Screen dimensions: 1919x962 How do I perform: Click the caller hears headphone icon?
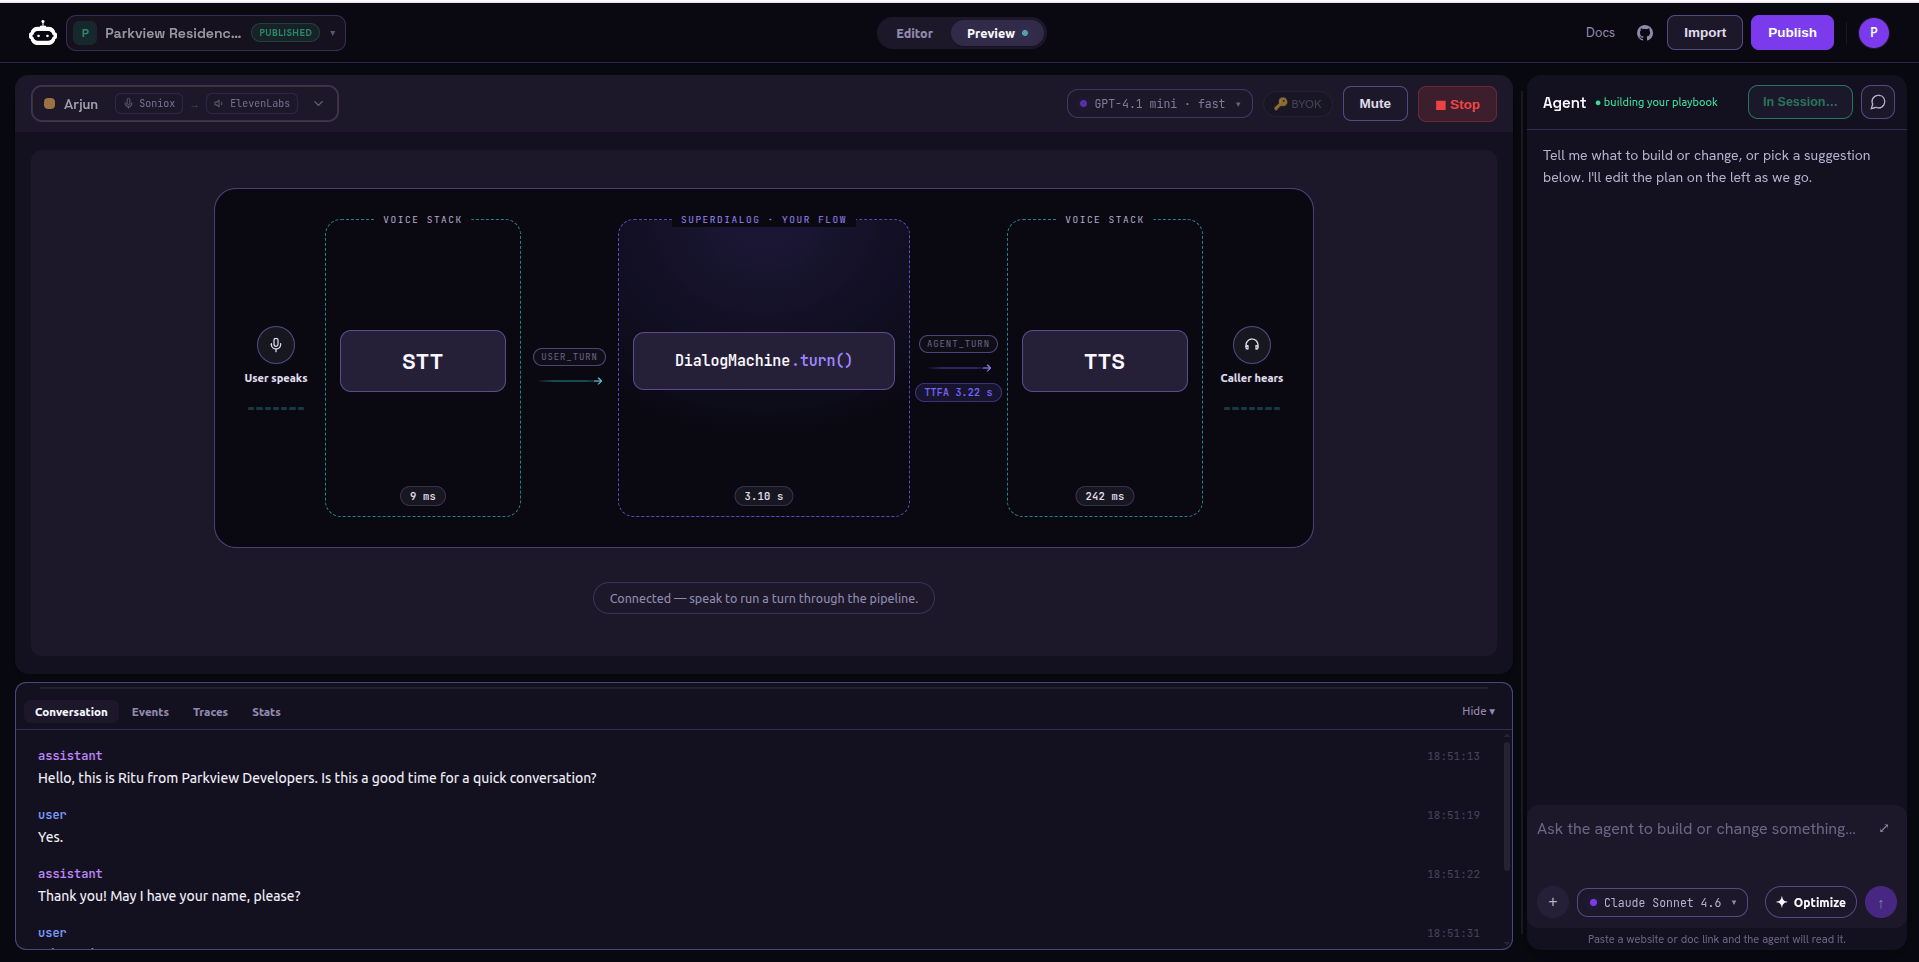(x=1252, y=345)
